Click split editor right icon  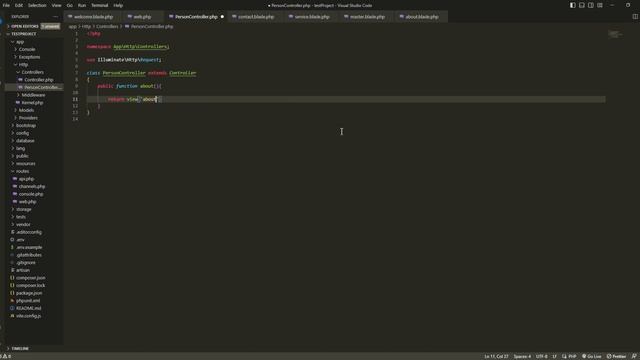click(635, 17)
